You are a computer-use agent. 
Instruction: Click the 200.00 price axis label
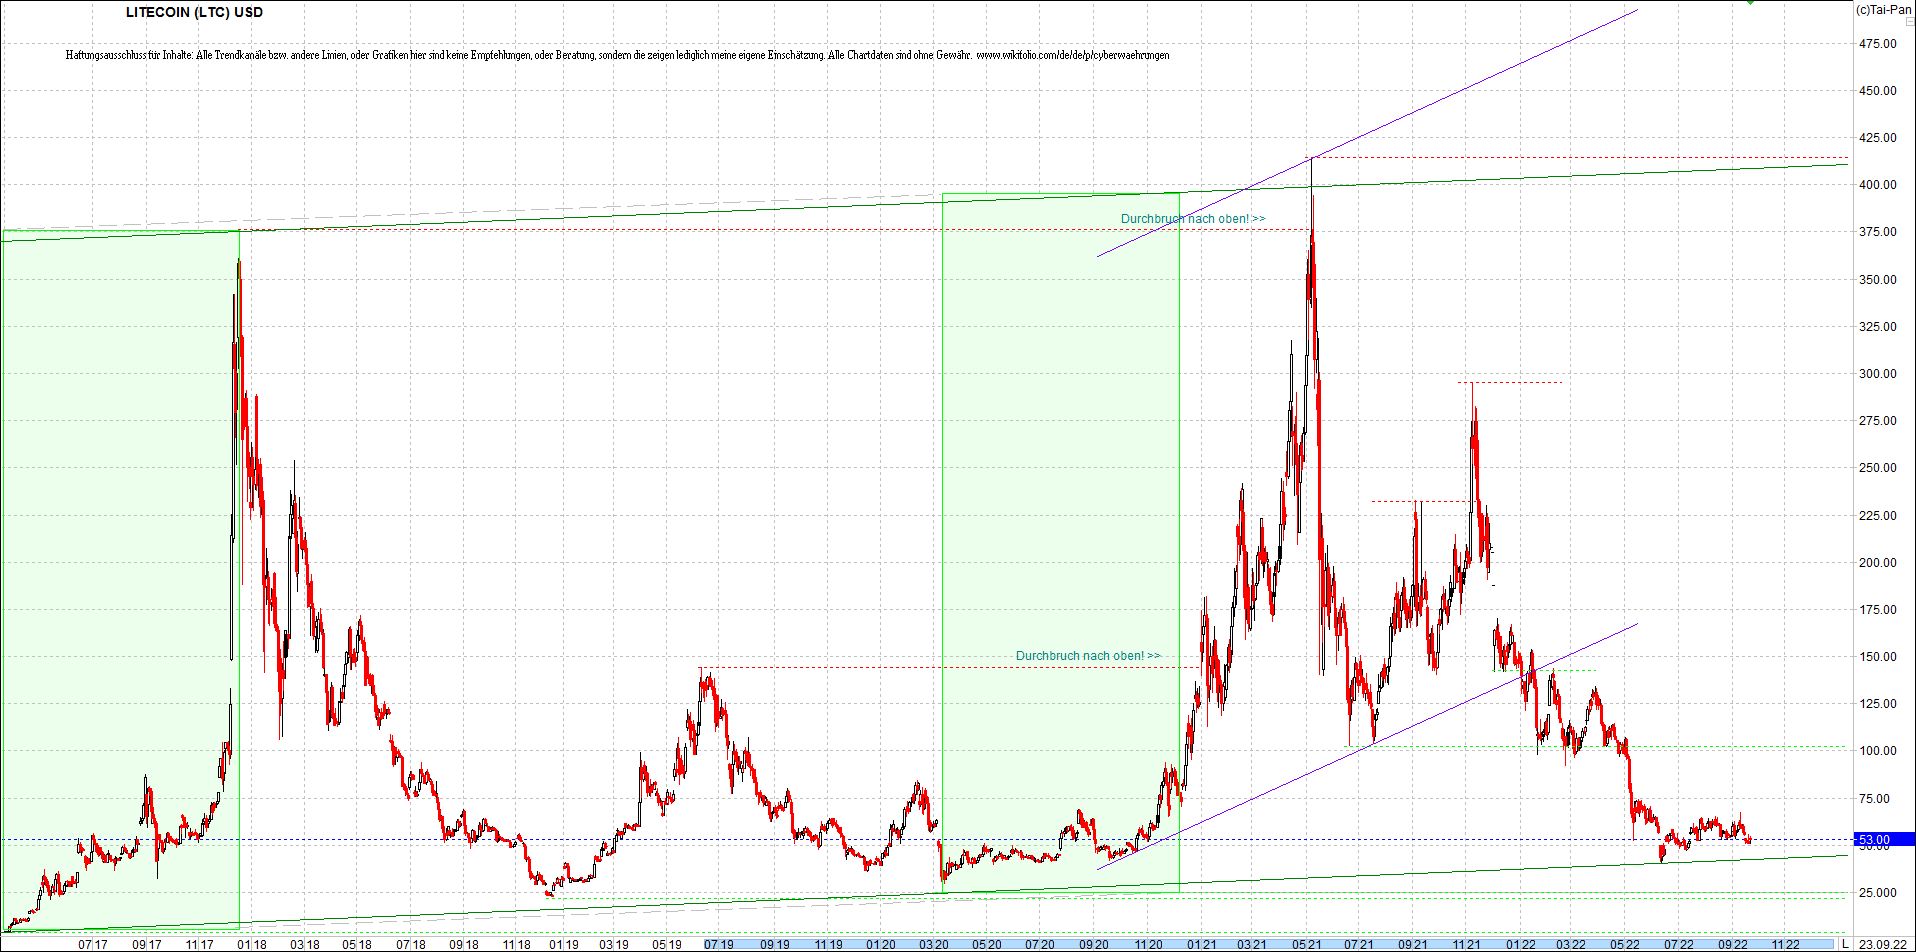click(x=1877, y=563)
